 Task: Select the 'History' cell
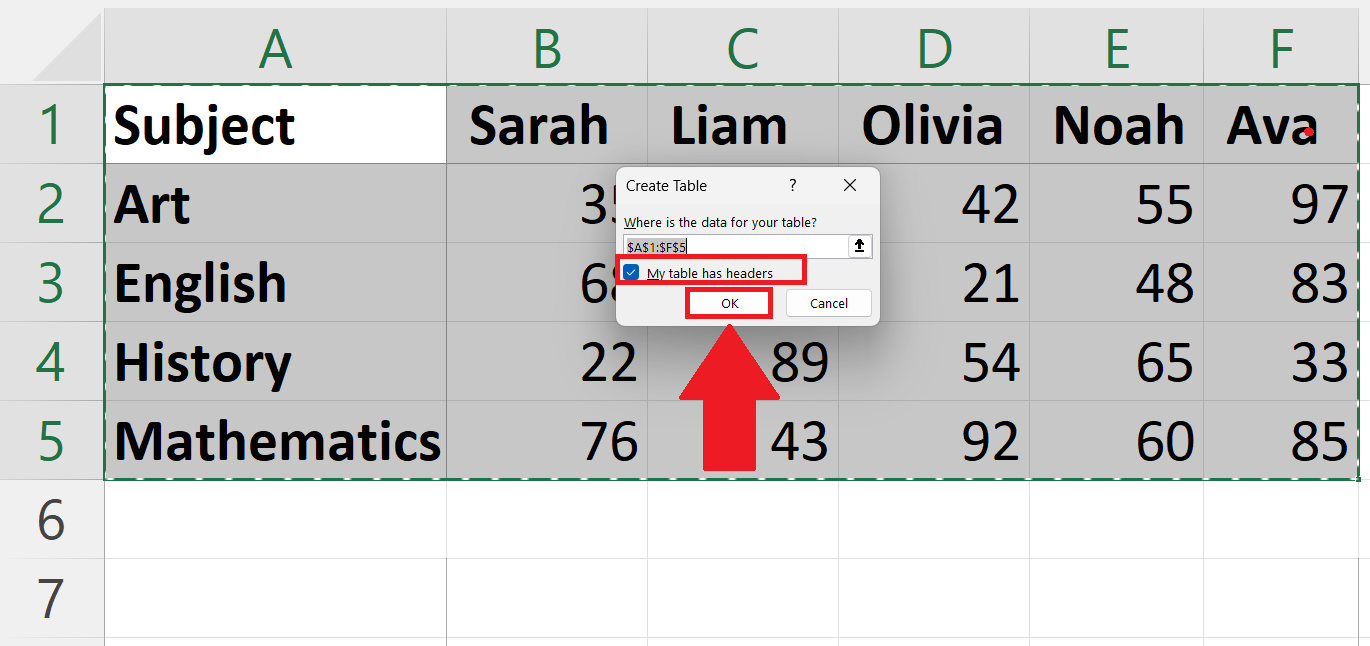click(275, 362)
